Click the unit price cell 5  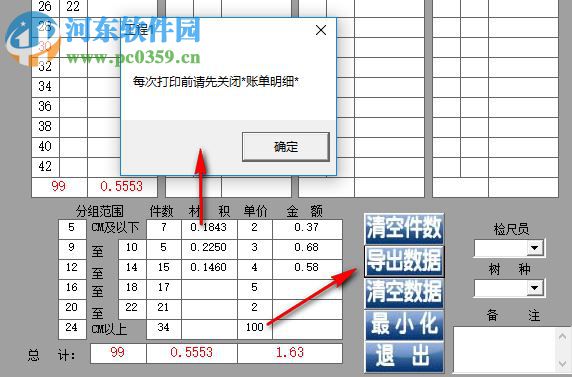[x=255, y=289]
